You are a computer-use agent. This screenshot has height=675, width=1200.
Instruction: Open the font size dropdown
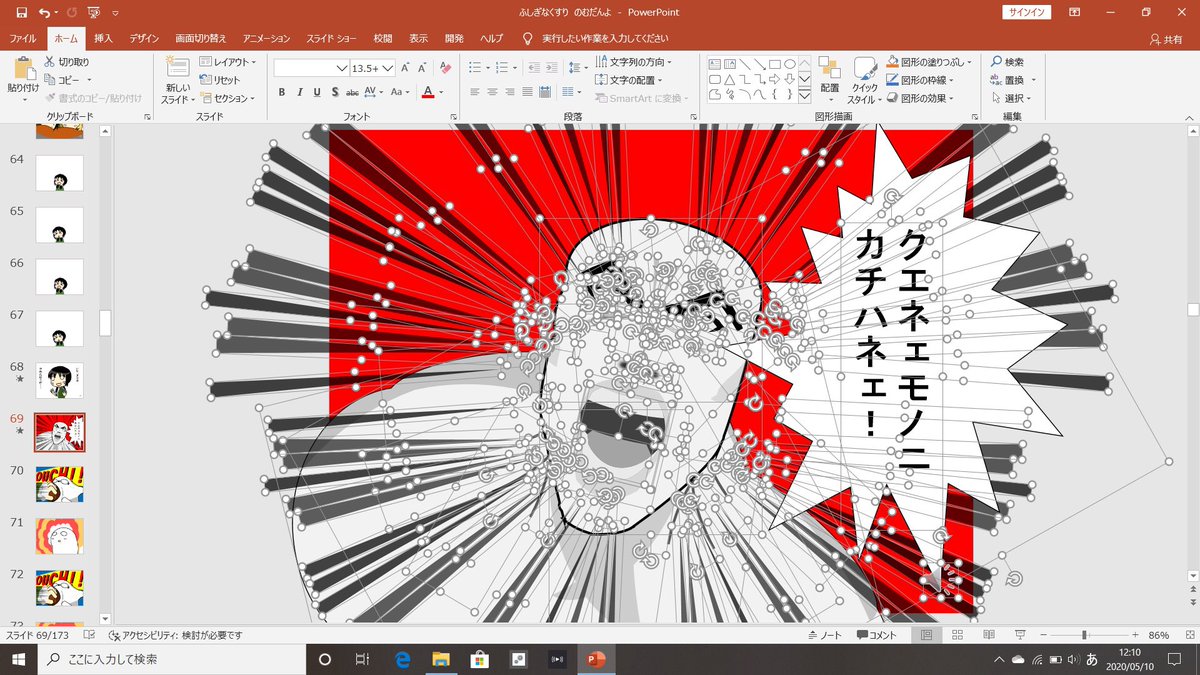[x=390, y=69]
